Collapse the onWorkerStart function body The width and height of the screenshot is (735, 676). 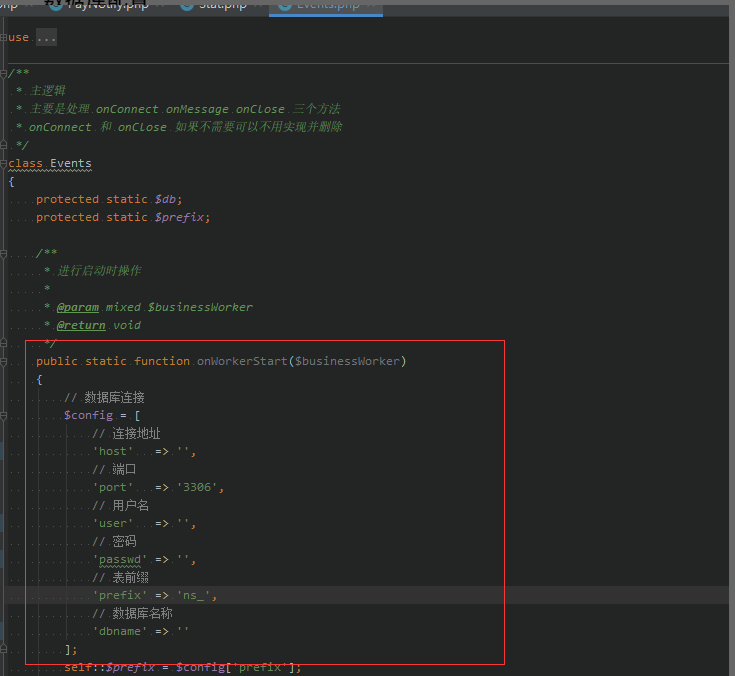[4, 361]
